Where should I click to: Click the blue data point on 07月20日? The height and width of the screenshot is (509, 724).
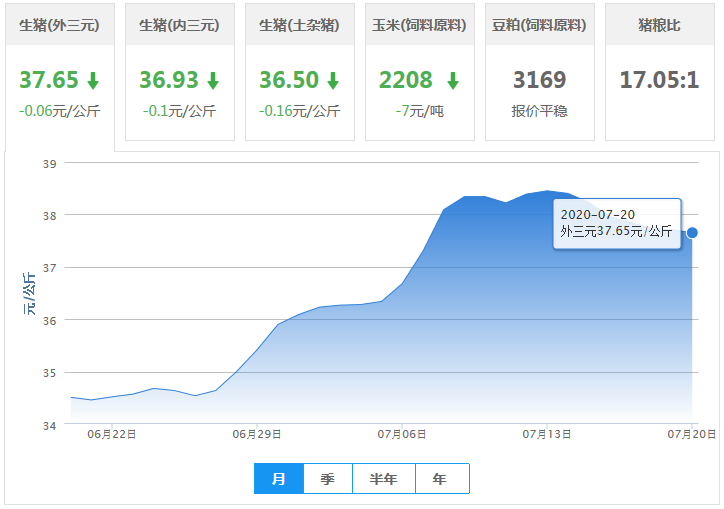click(x=692, y=233)
